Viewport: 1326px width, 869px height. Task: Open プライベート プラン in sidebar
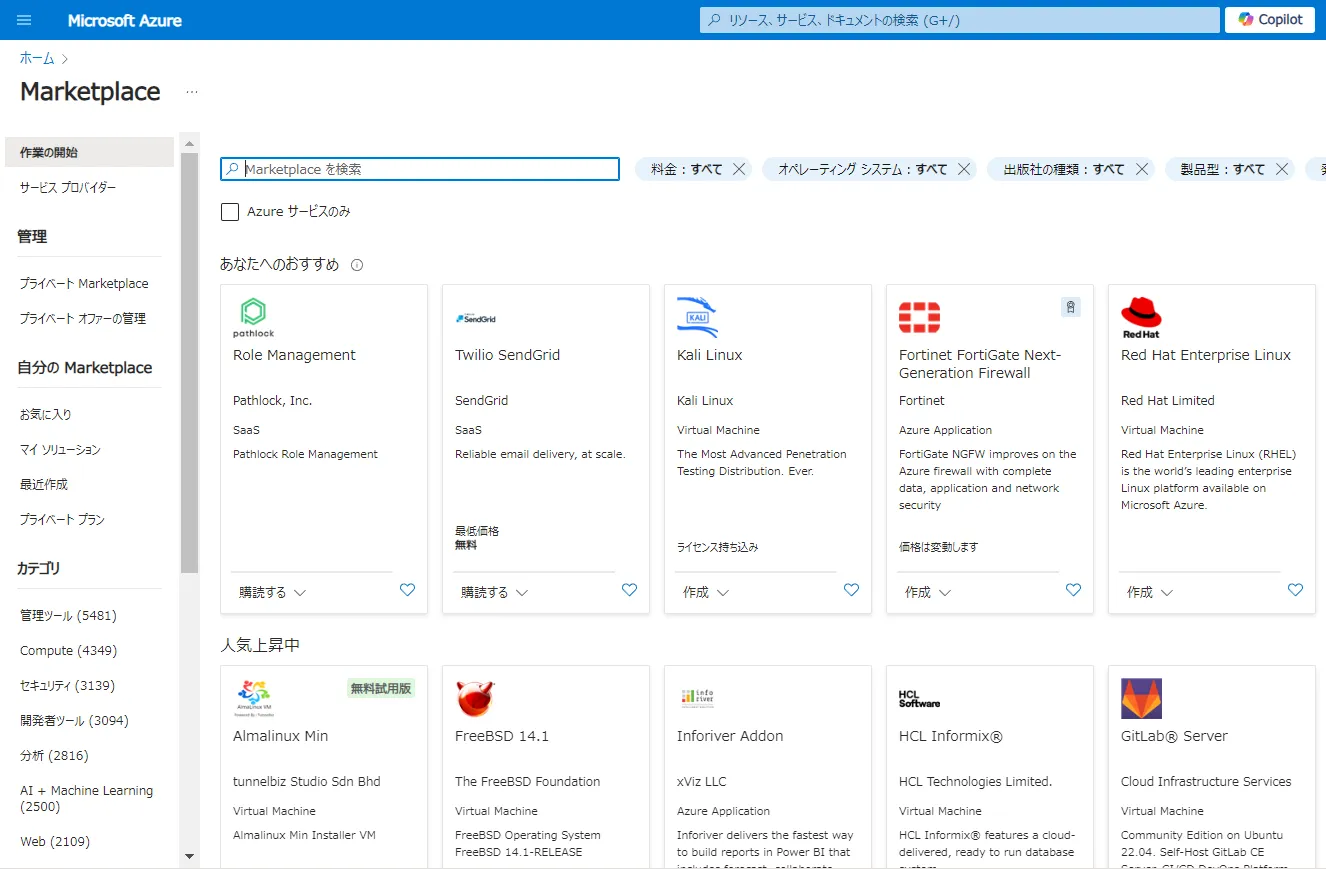62,519
